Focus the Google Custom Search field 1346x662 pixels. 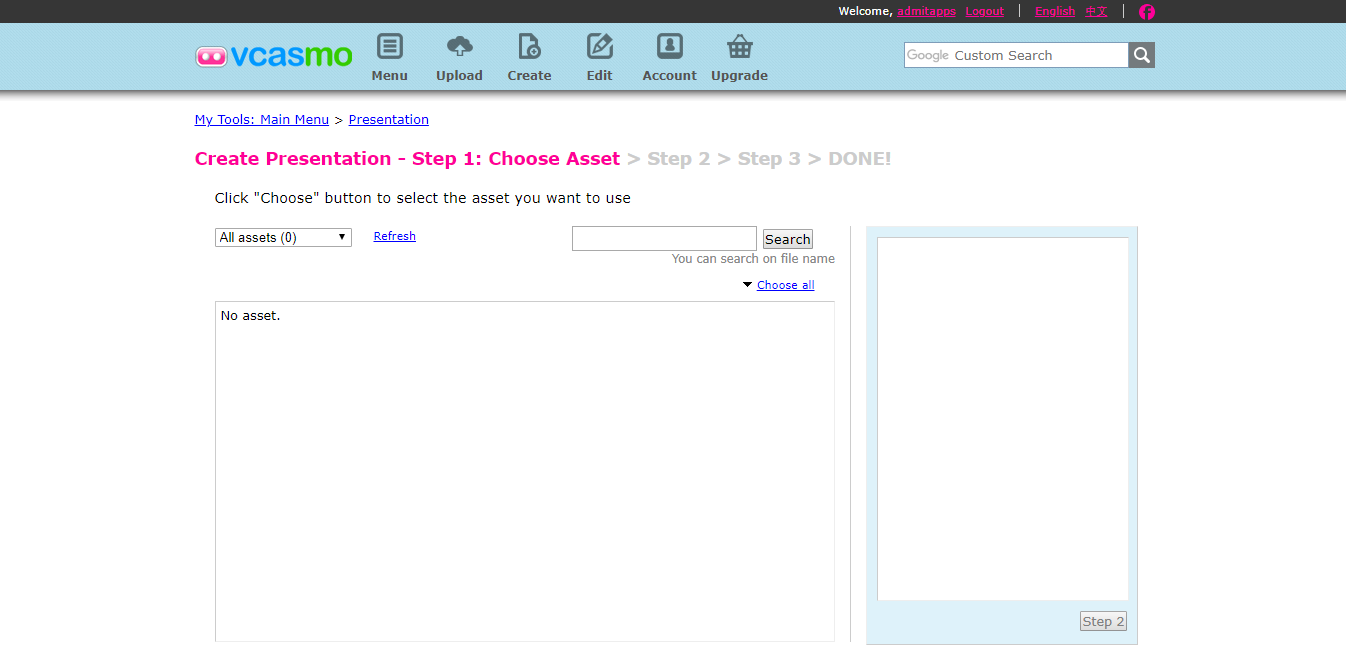pos(1016,55)
